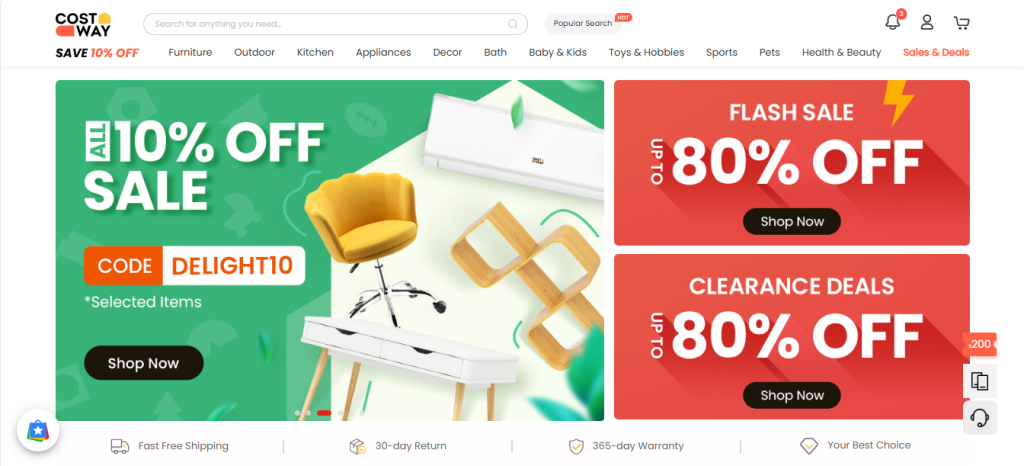This screenshot has width=1024, height=466.
Task: Expand the Toys & Hobbies menu
Action: point(647,52)
